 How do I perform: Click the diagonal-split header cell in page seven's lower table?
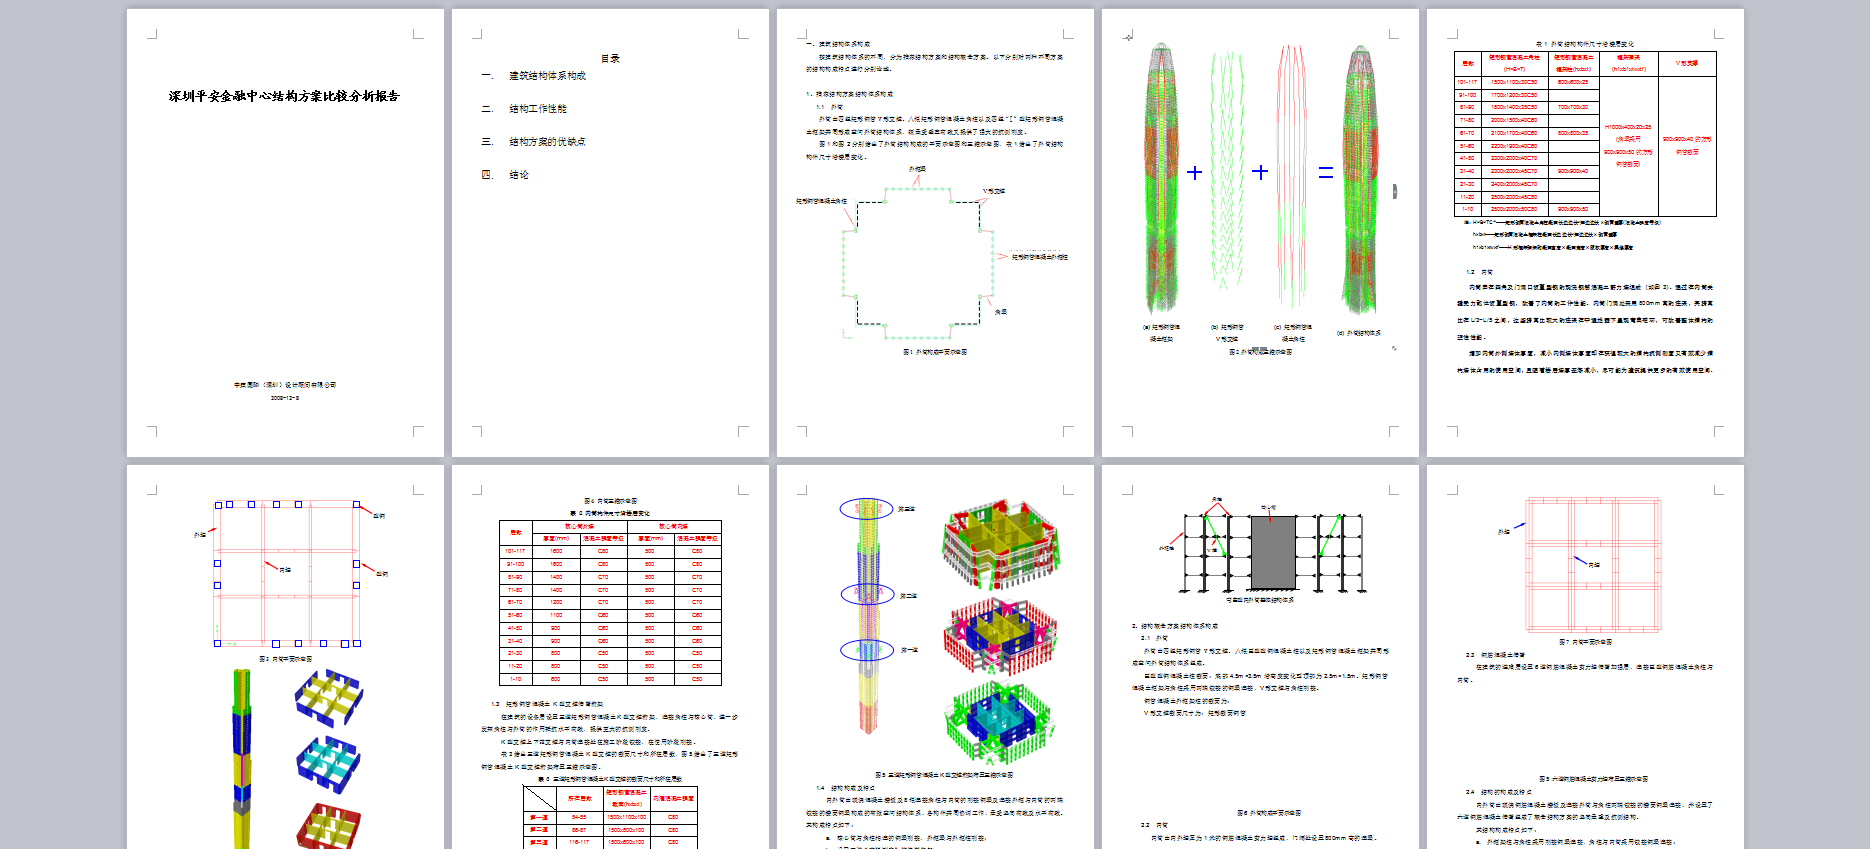(x=540, y=798)
